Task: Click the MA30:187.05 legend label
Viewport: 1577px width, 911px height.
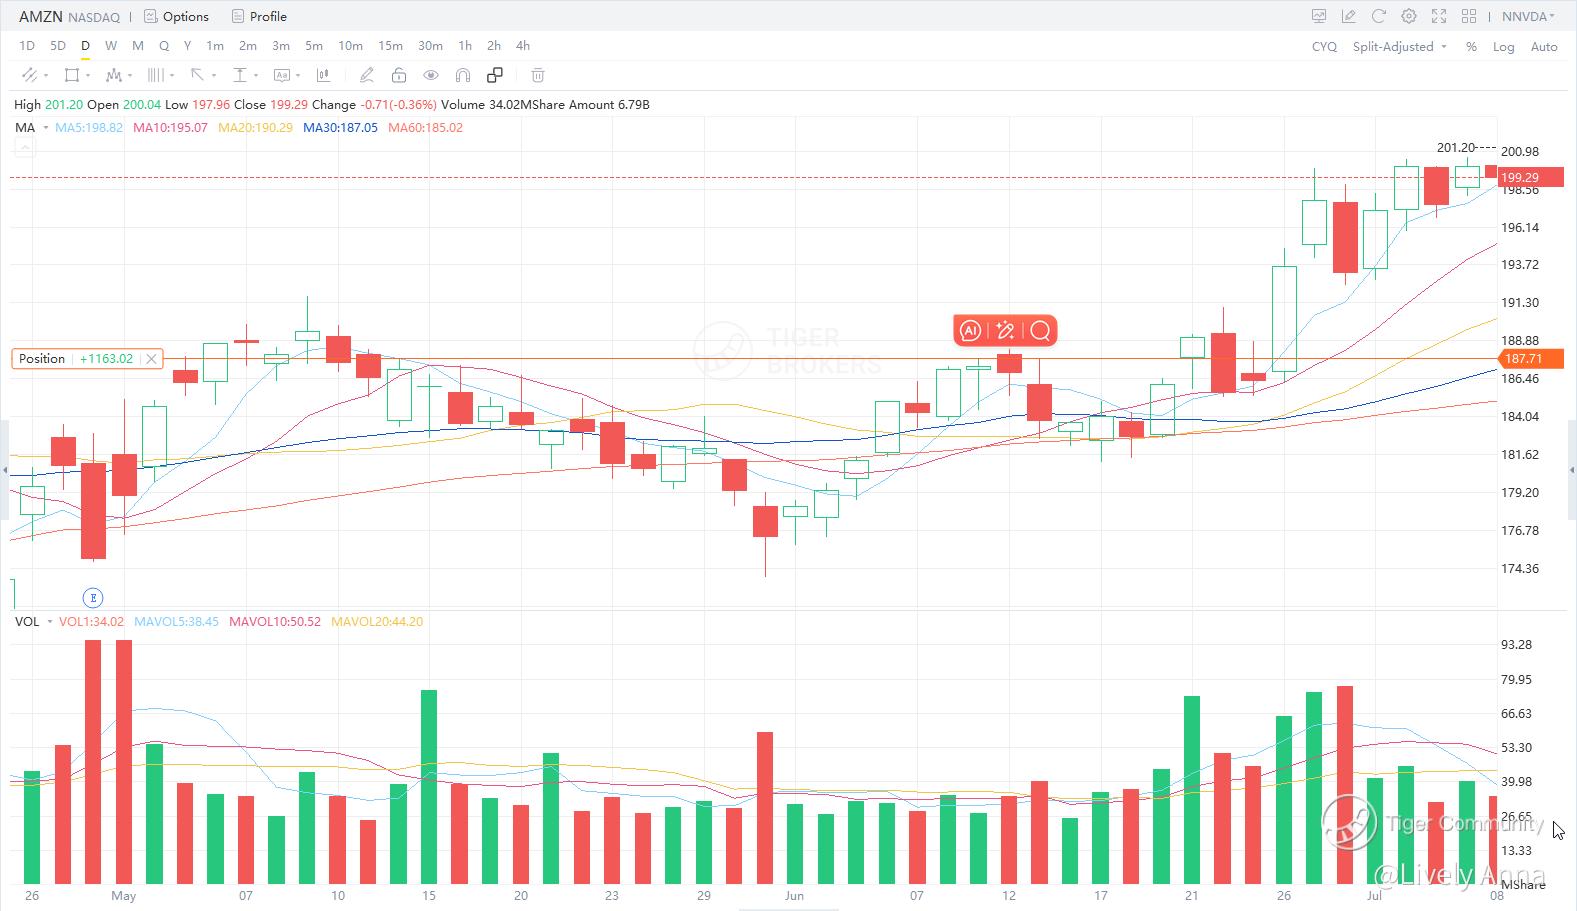Action: pyautogui.click(x=340, y=128)
